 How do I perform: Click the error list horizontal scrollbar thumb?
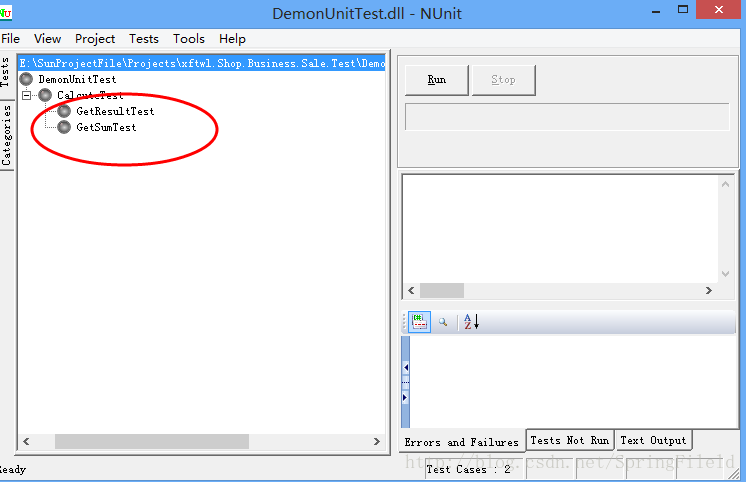click(442, 290)
